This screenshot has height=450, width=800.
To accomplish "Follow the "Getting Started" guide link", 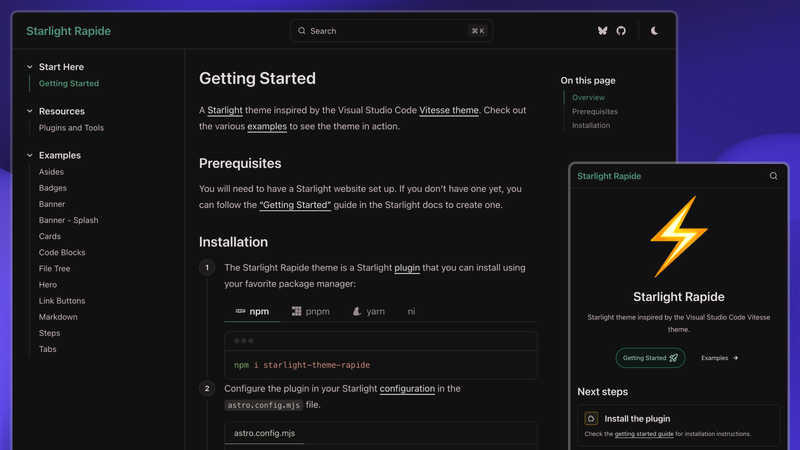I will [295, 205].
